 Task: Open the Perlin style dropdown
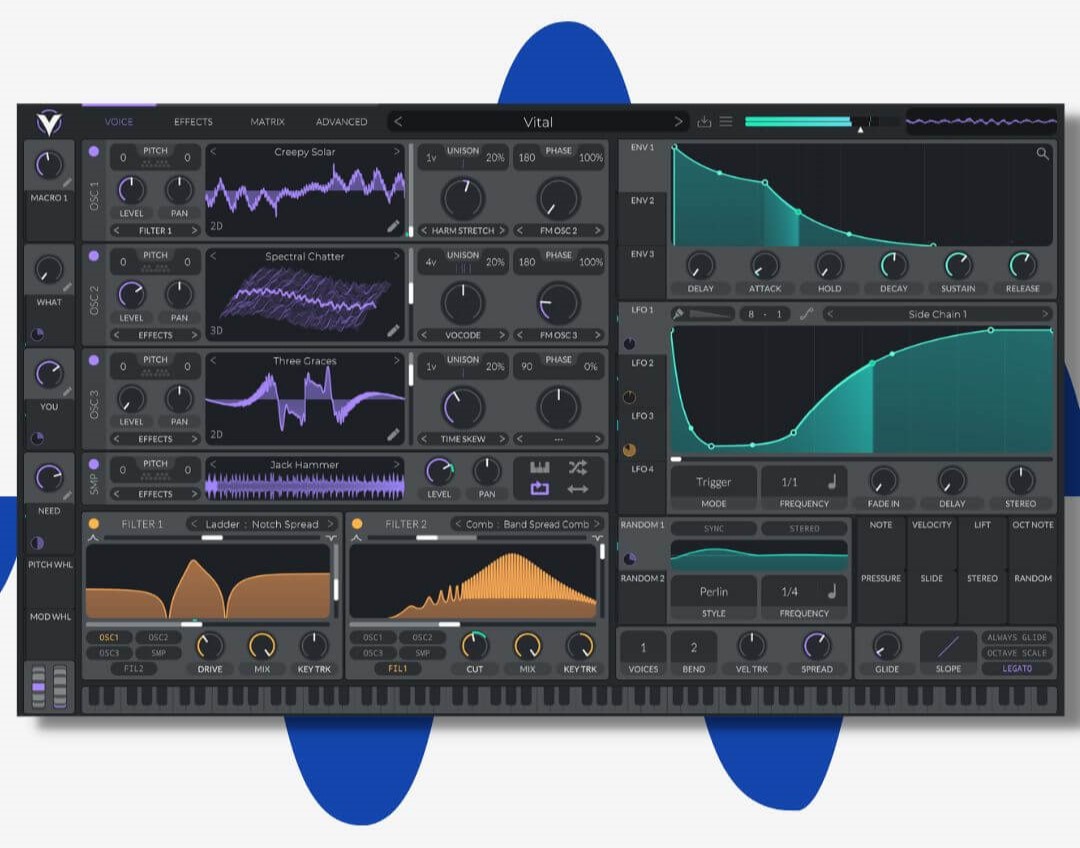(x=713, y=592)
